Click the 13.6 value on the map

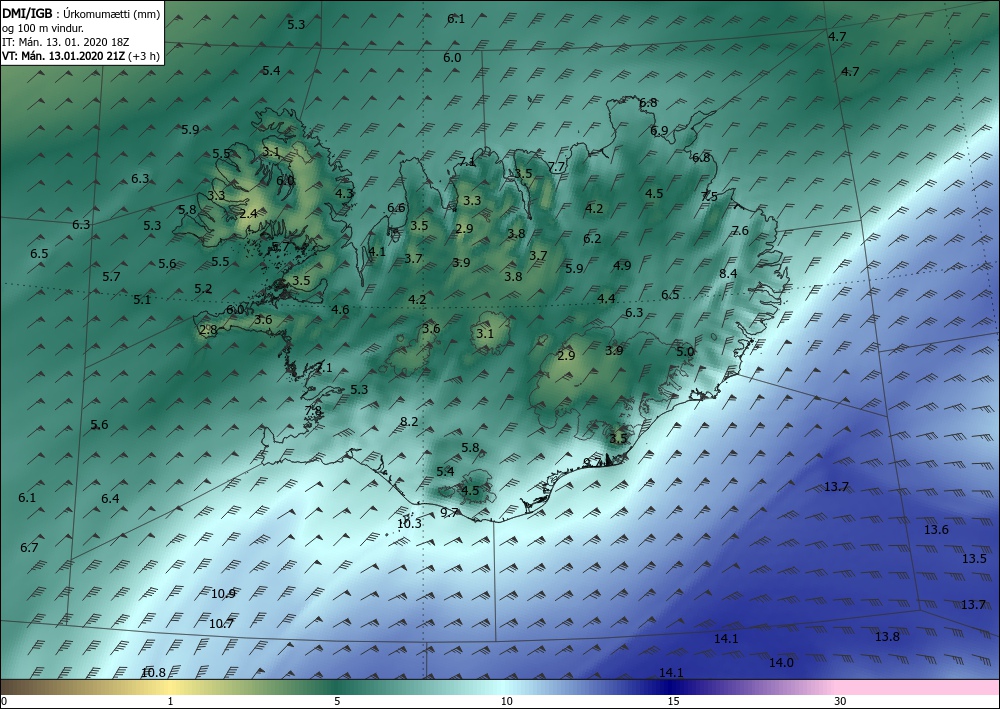tap(936, 530)
